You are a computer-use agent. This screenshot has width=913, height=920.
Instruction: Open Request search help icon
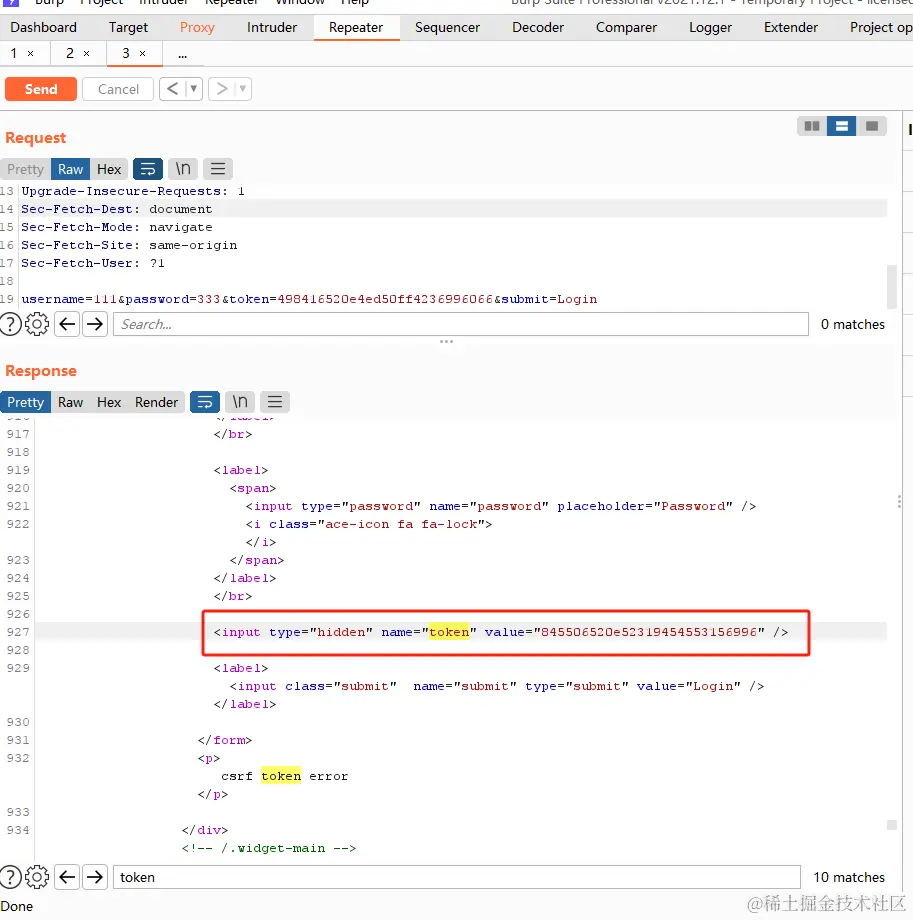(x=11, y=324)
